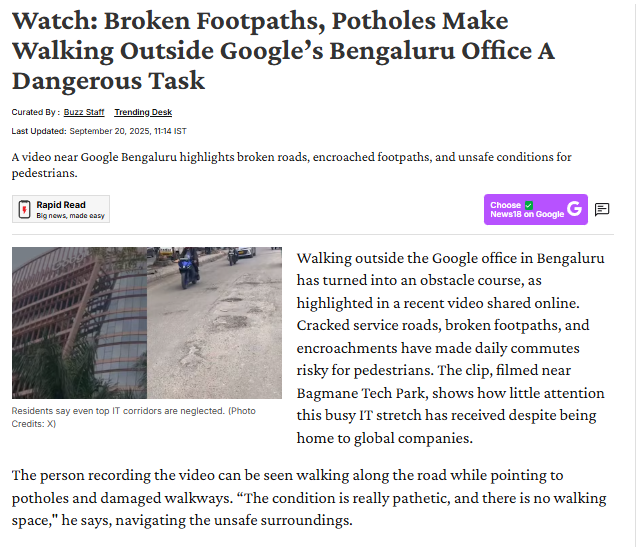Click the Google G logo icon

click(574, 209)
